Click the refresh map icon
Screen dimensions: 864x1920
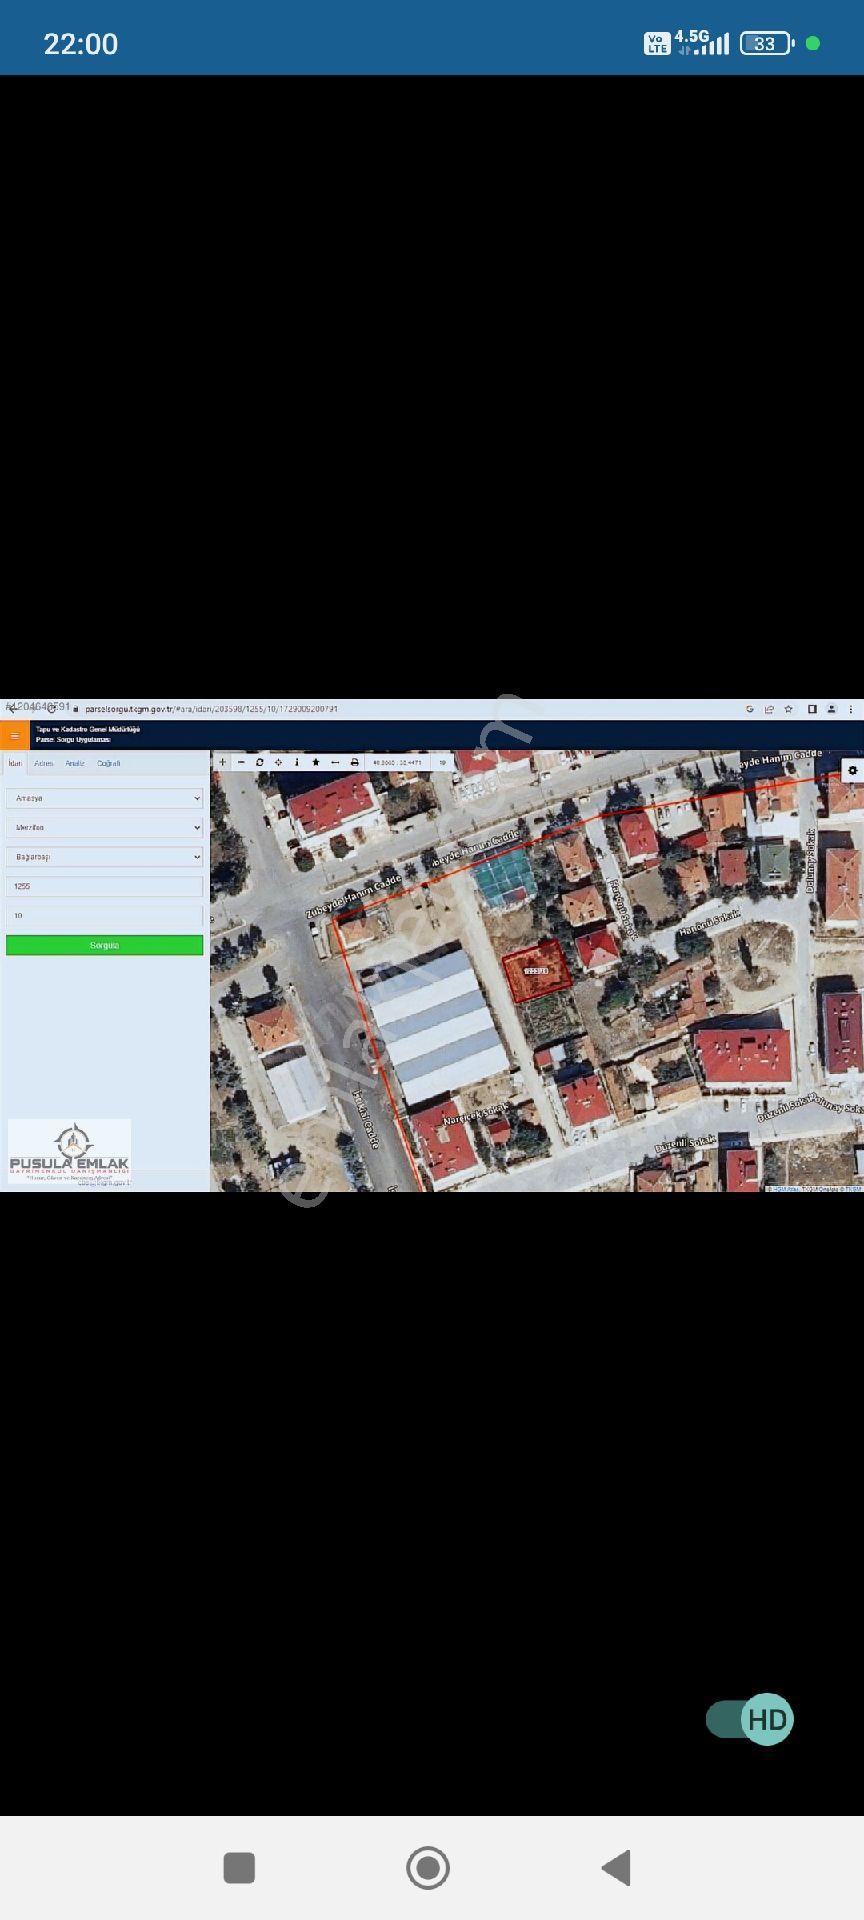(x=260, y=762)
